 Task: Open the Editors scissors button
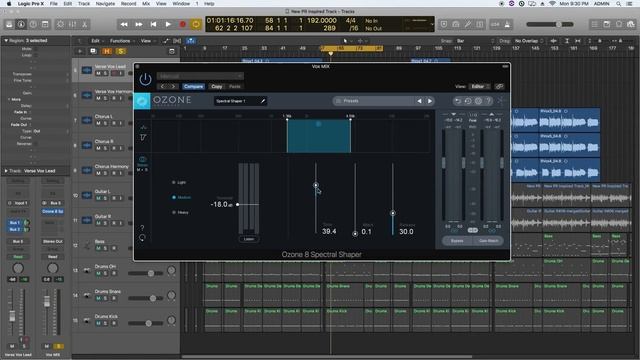84,24
